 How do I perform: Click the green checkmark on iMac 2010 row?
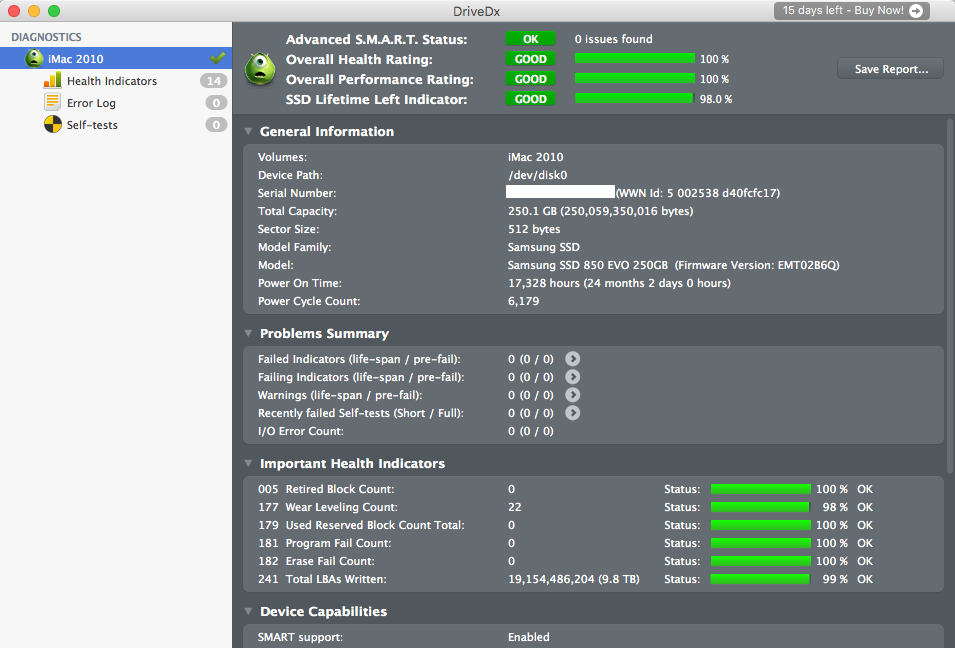click(x=217, y=58)
